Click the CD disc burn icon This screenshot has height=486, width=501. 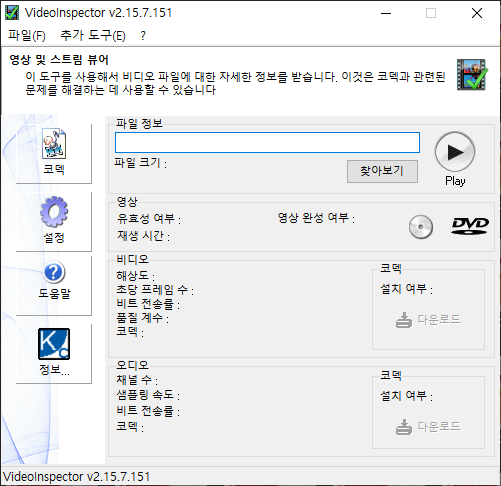421,227
